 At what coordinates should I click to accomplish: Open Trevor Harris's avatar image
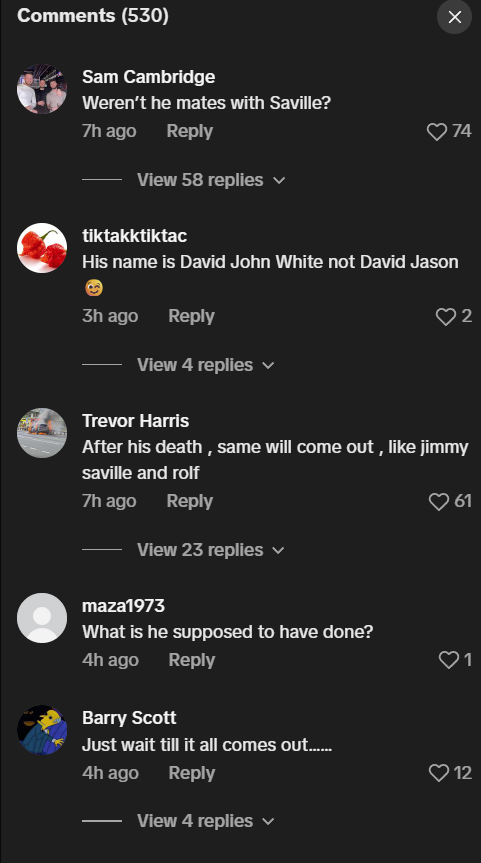click(x=42, y=433)
